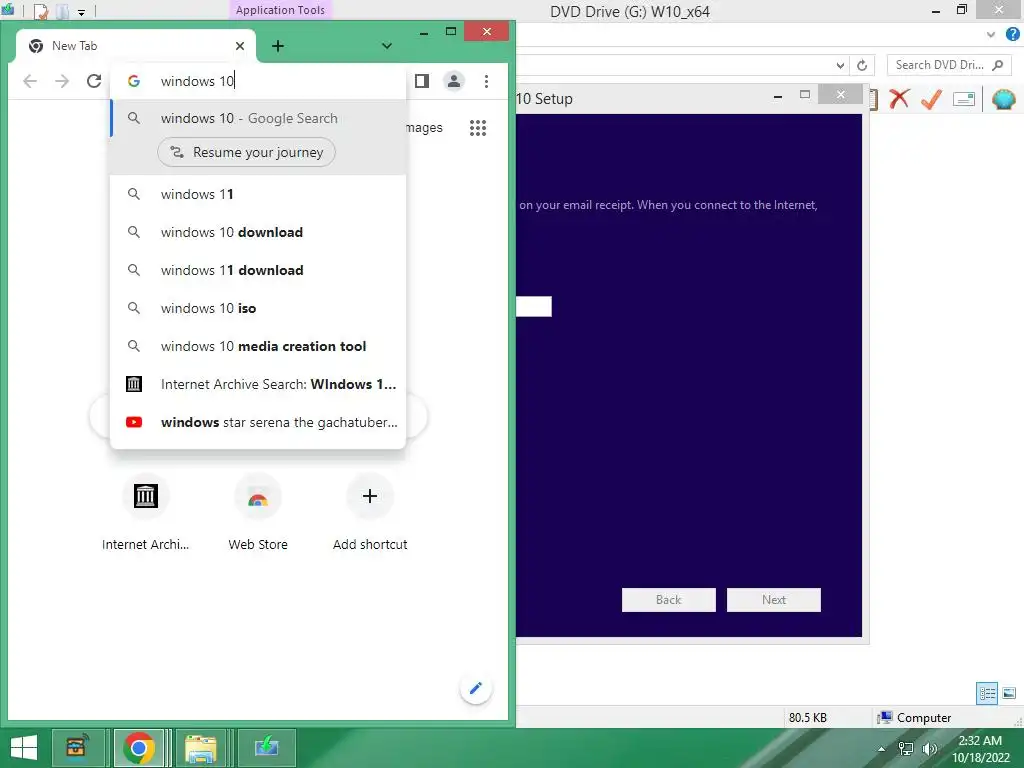
Task: Open the toolbox app on taskbar
Action: [x=78, y=748]
